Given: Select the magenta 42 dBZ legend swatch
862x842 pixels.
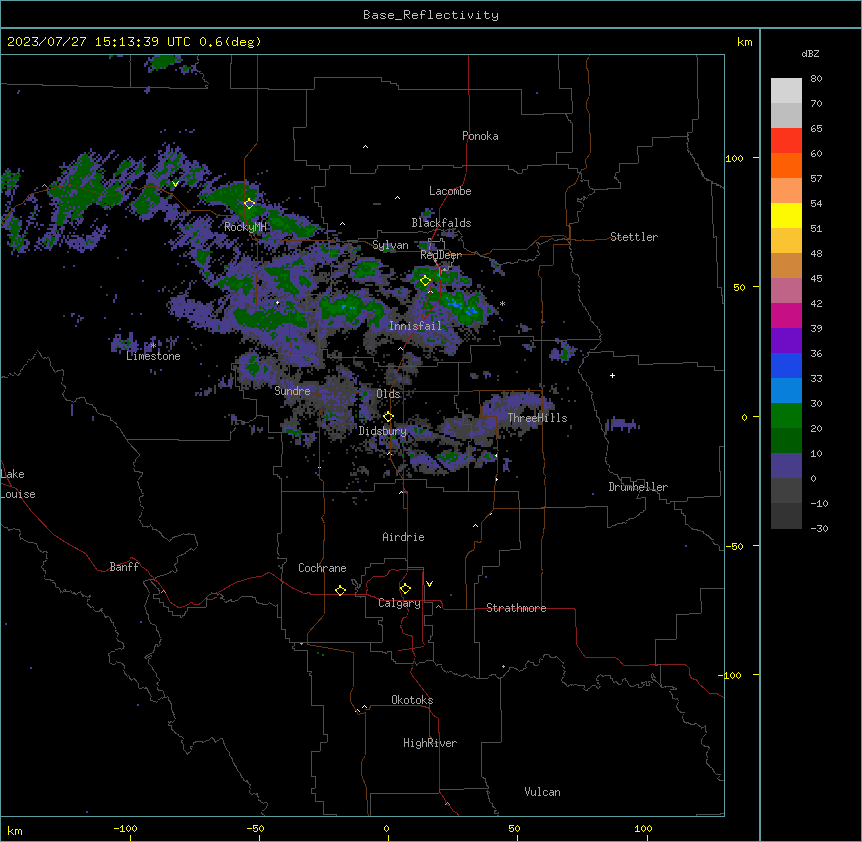Looking at the screenshot, I should (x=786, y=315).
